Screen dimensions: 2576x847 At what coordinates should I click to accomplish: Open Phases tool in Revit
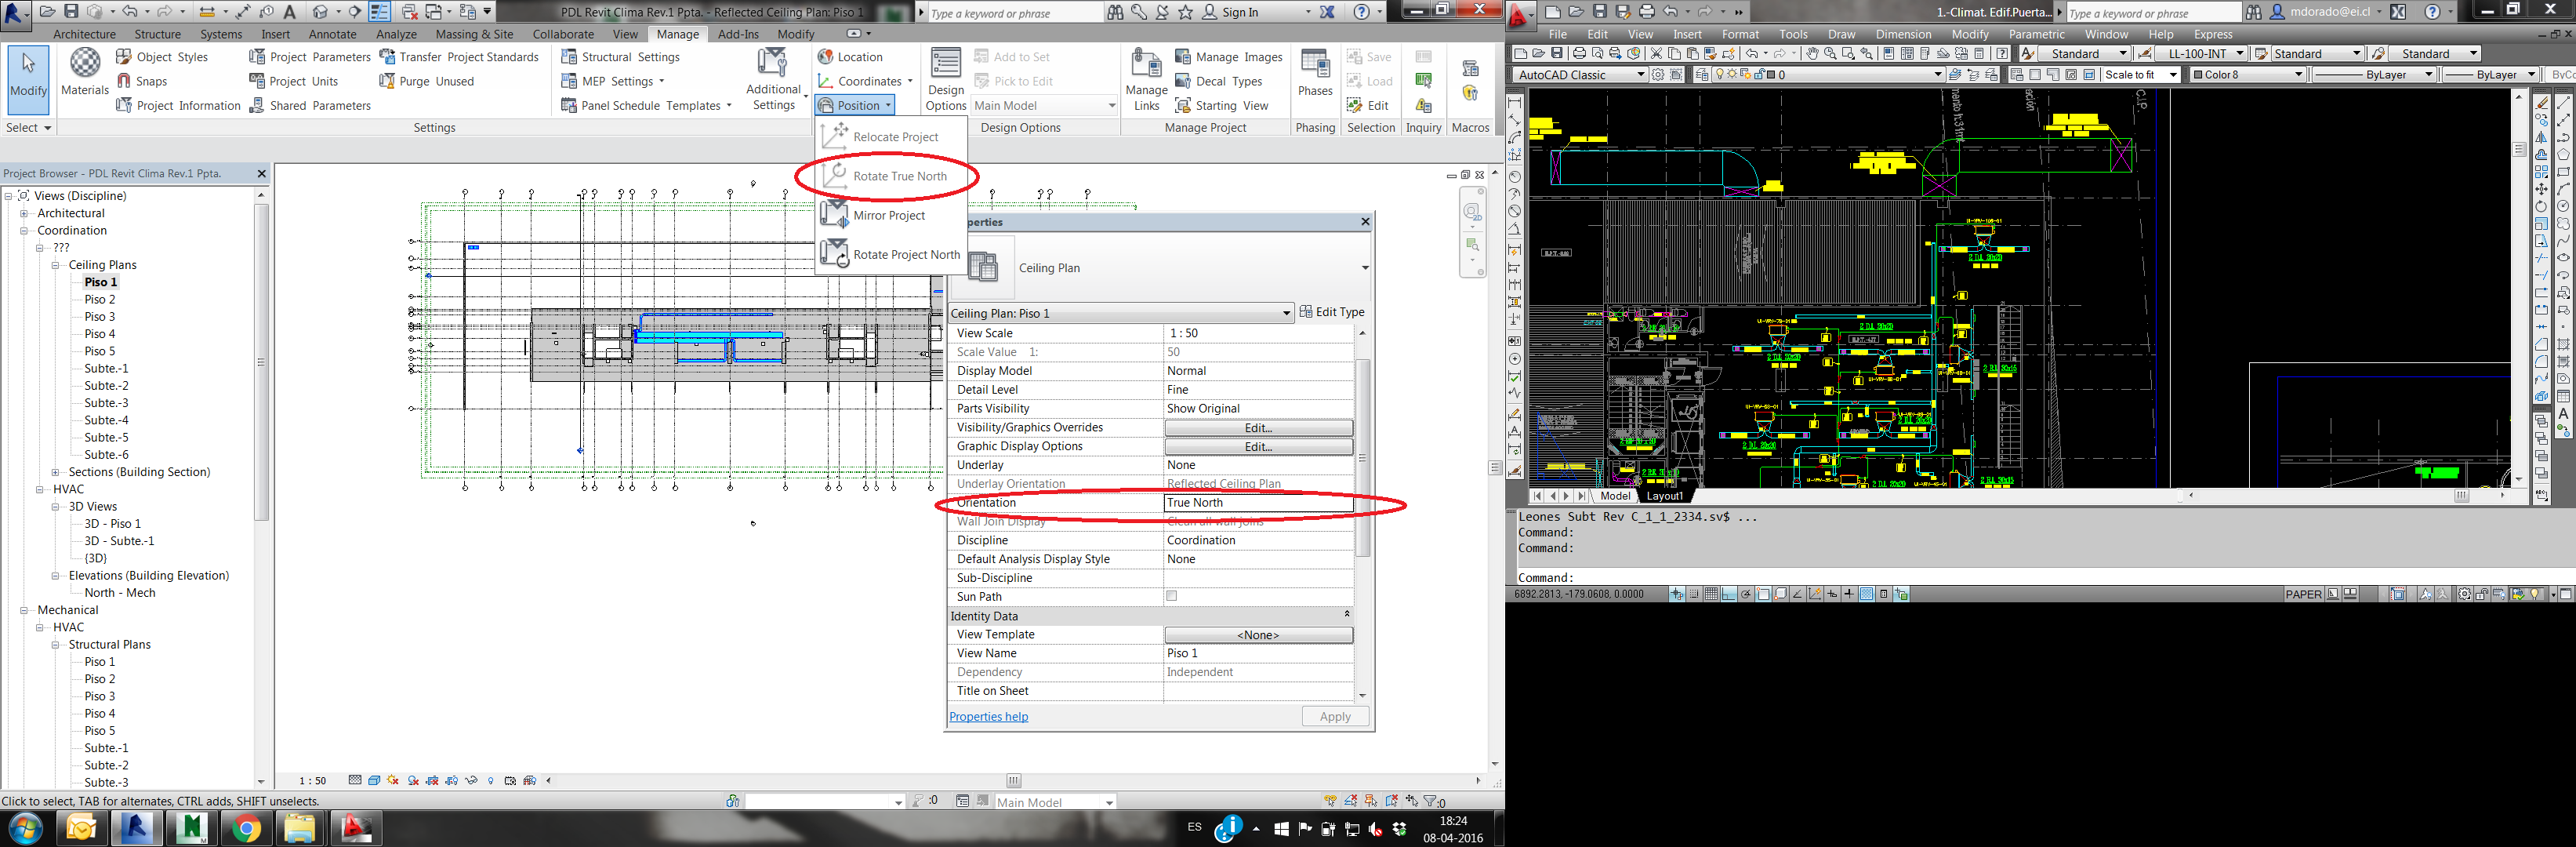tap(1315, 72)
